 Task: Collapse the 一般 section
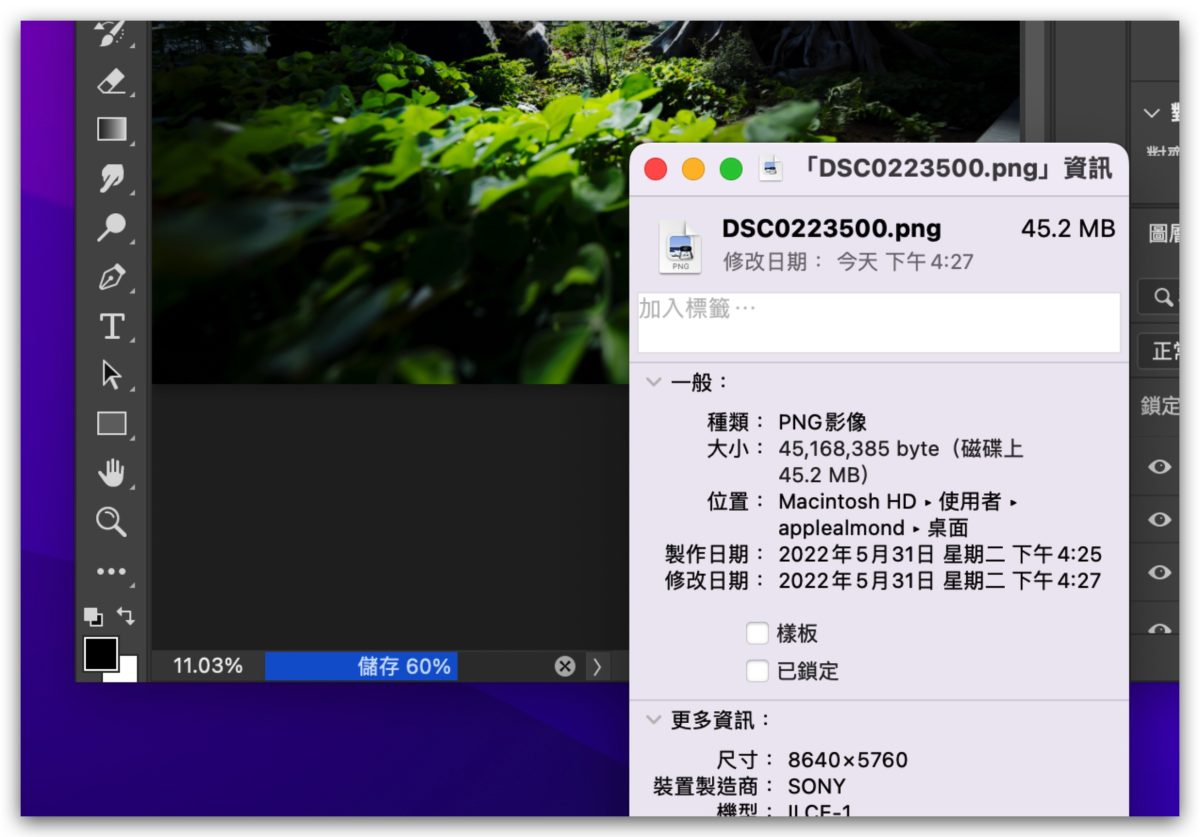tap(654, 382)
